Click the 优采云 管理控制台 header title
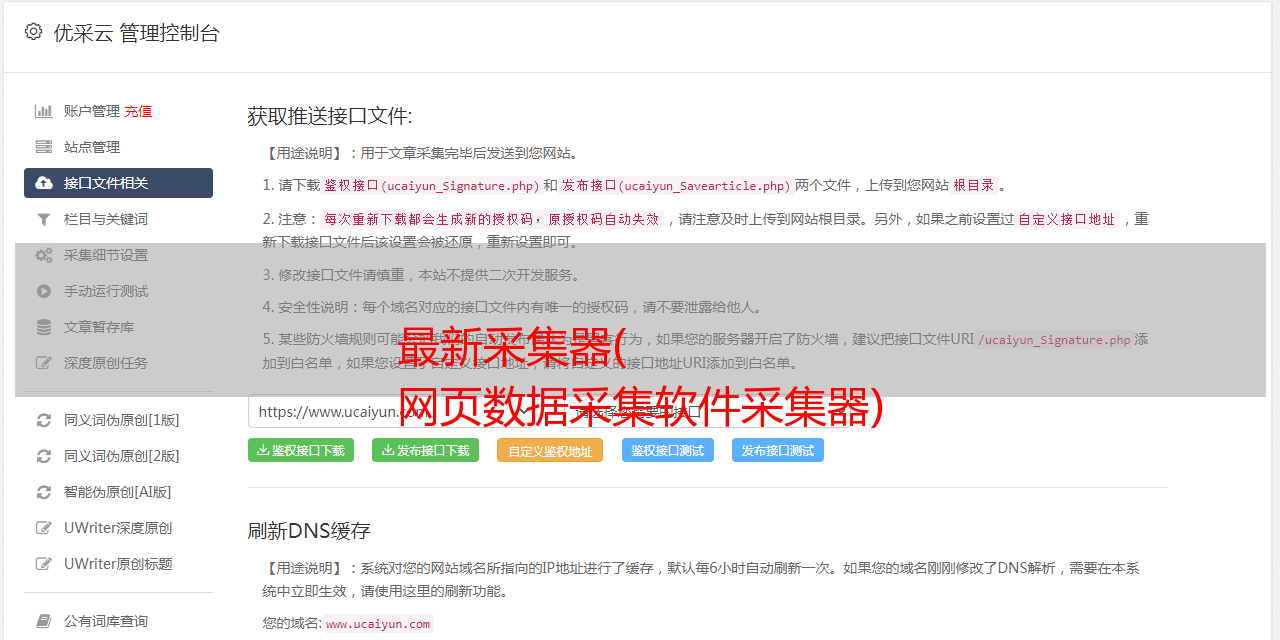1280x640 pixels. 137,33
